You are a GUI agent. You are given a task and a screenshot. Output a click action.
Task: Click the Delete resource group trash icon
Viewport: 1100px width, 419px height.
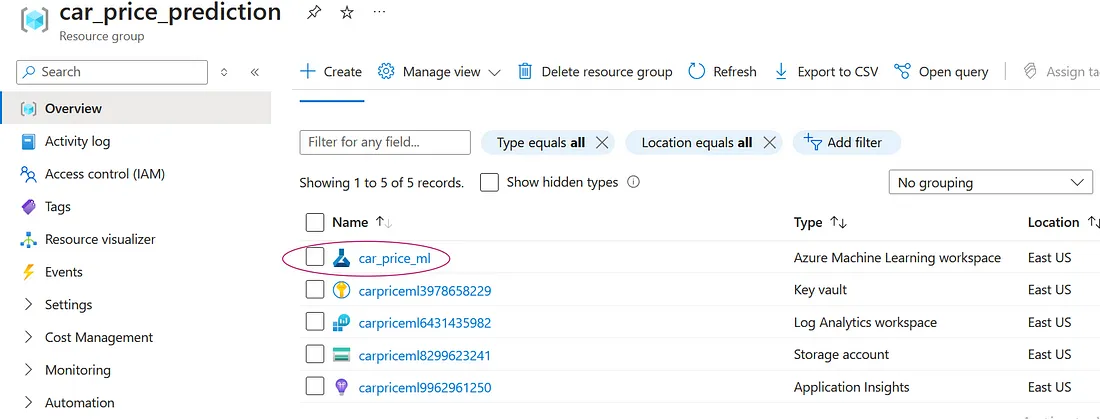pyautogui.click(x=525, y=71)
